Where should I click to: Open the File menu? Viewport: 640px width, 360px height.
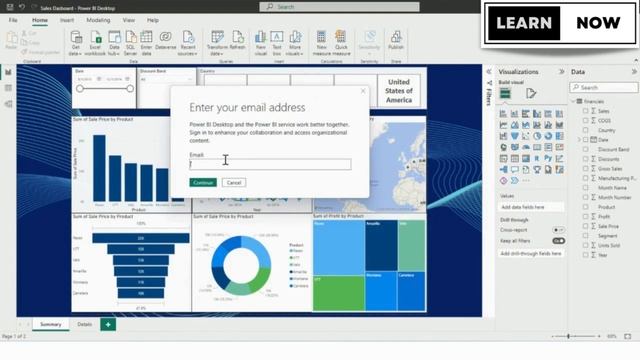point(13,20)
